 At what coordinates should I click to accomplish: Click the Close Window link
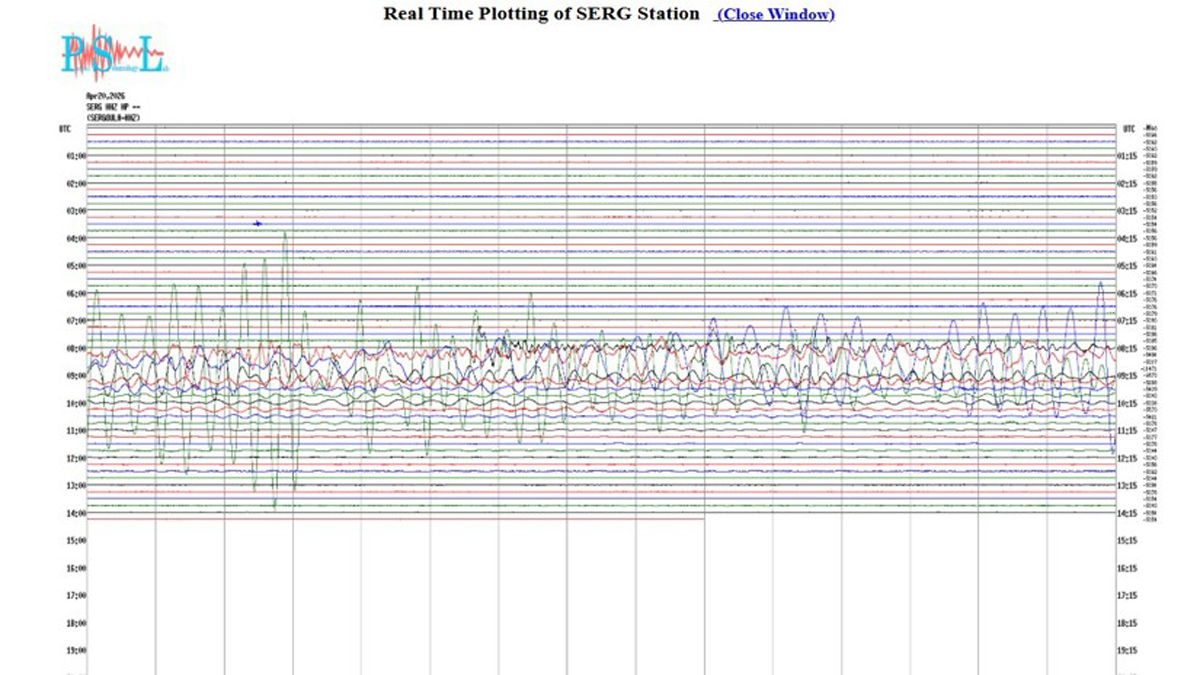(775, 14)
